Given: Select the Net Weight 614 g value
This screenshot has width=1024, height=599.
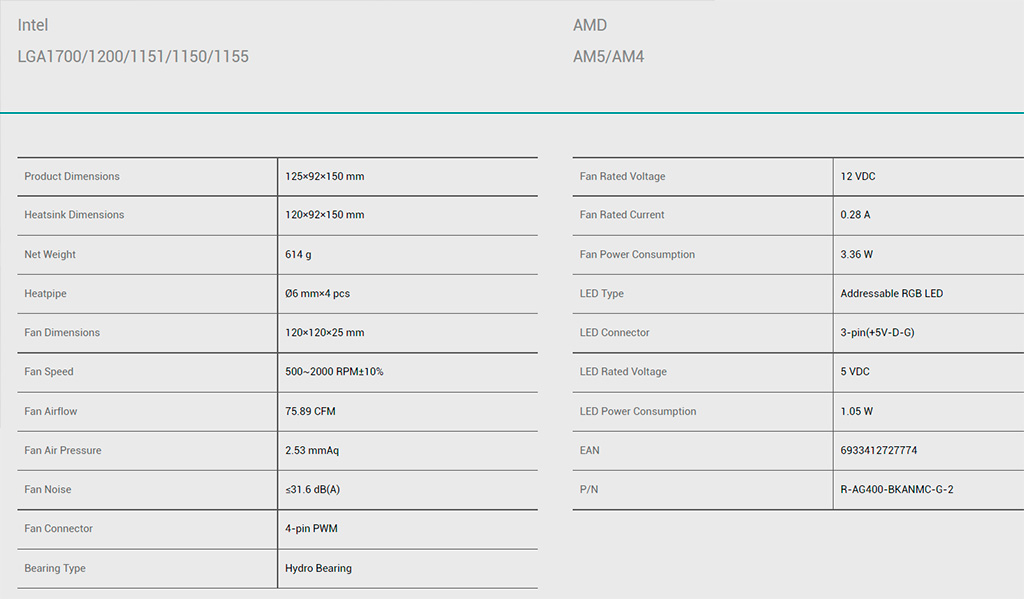Looking at the screenshot, I should [x=298, y=255].
